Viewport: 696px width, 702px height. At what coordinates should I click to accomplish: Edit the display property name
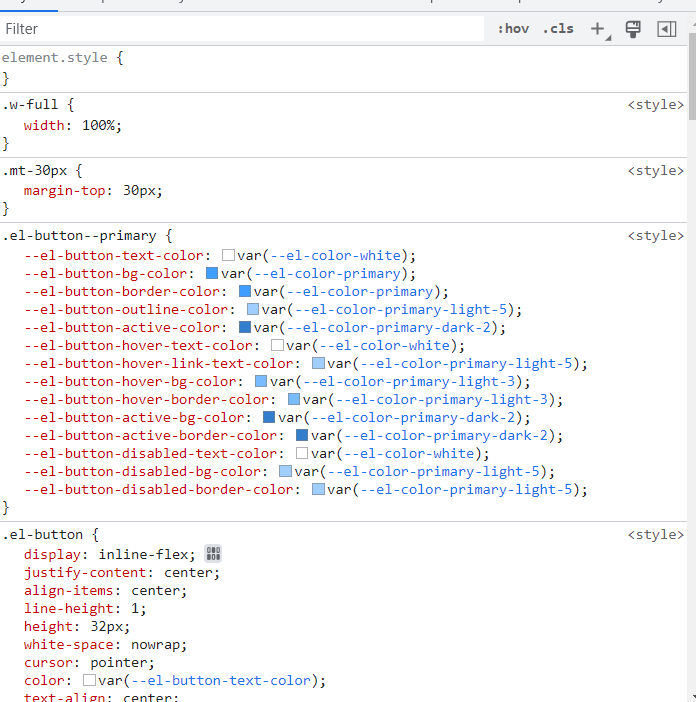pos(52,554)
